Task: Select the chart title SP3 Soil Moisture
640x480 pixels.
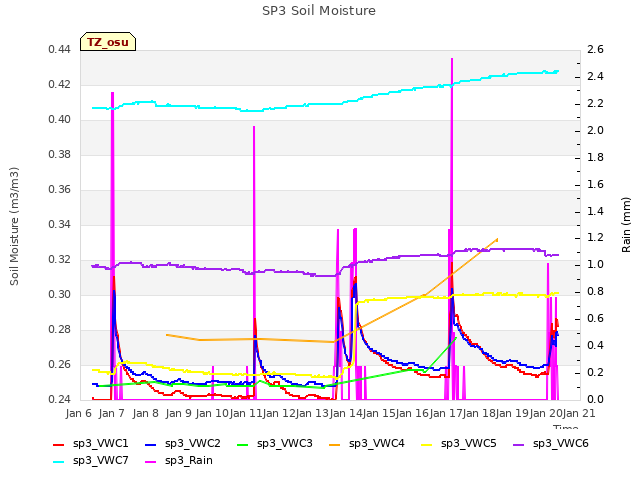Action: 319,11
